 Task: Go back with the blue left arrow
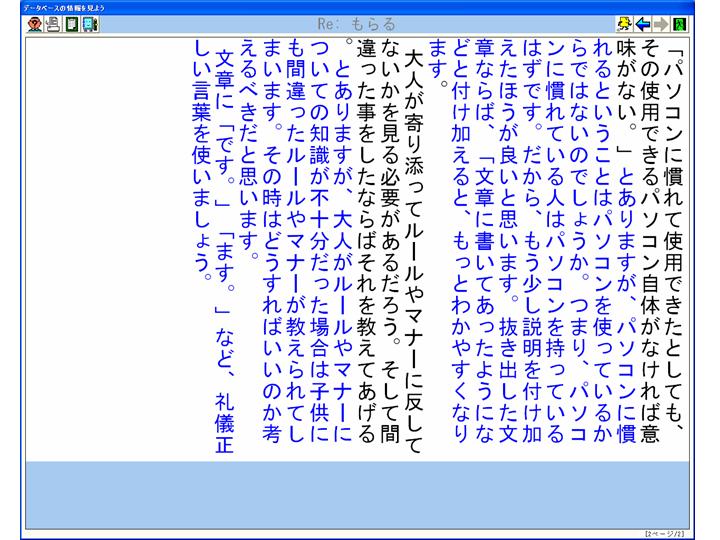(670, 23)
